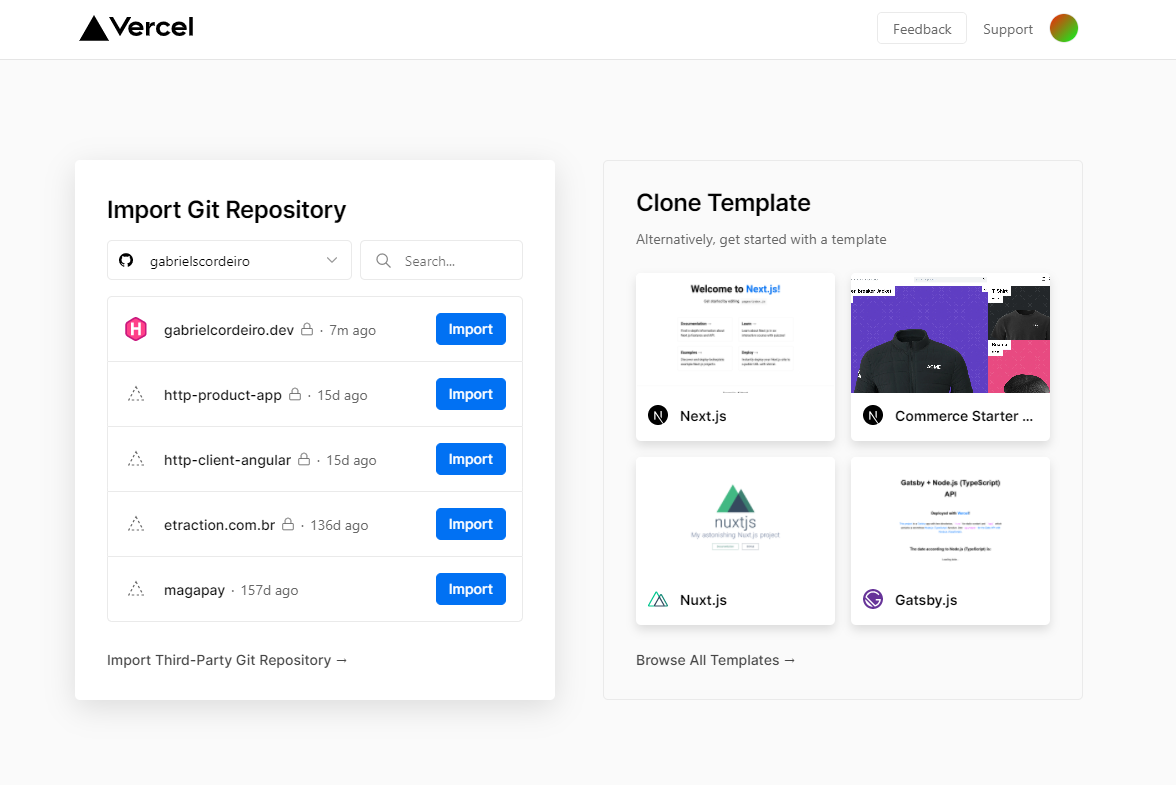
Task: Click the dotted triangle icon beside http-client-angular
Action: [x=136, y=460]
